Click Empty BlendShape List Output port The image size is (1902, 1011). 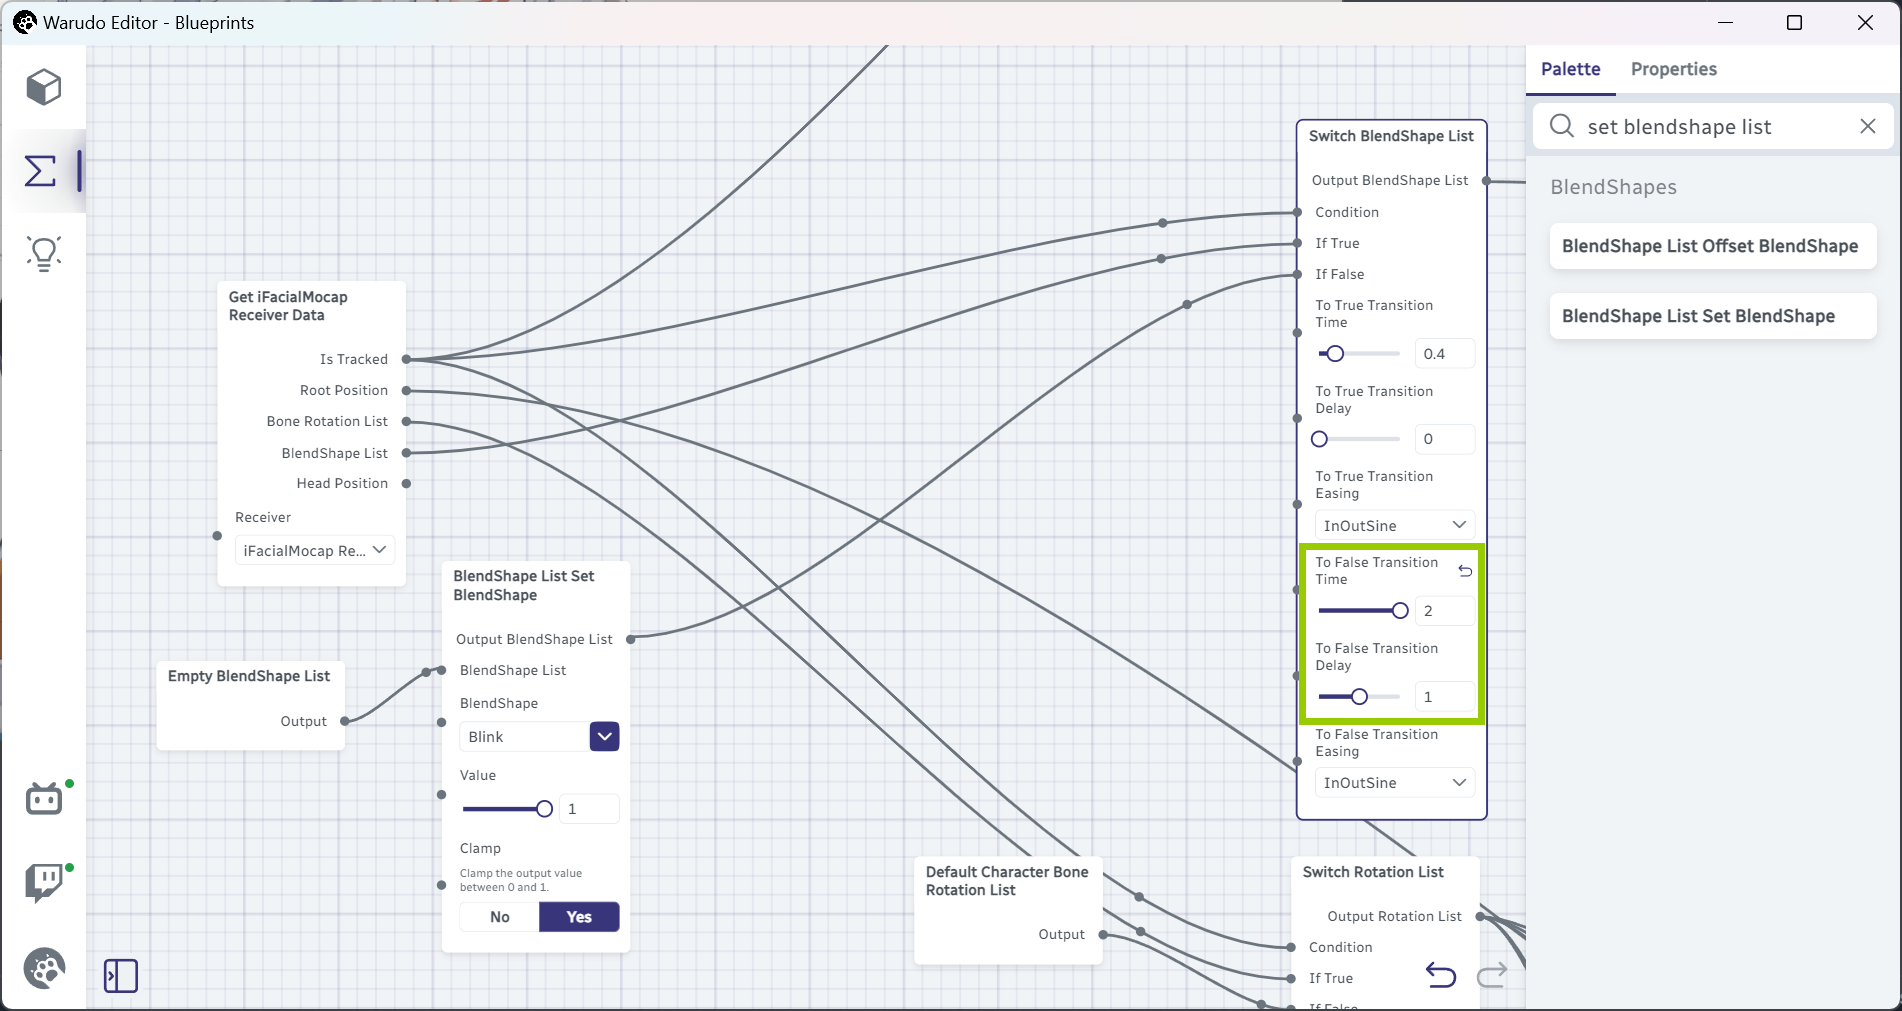(345, 721)
